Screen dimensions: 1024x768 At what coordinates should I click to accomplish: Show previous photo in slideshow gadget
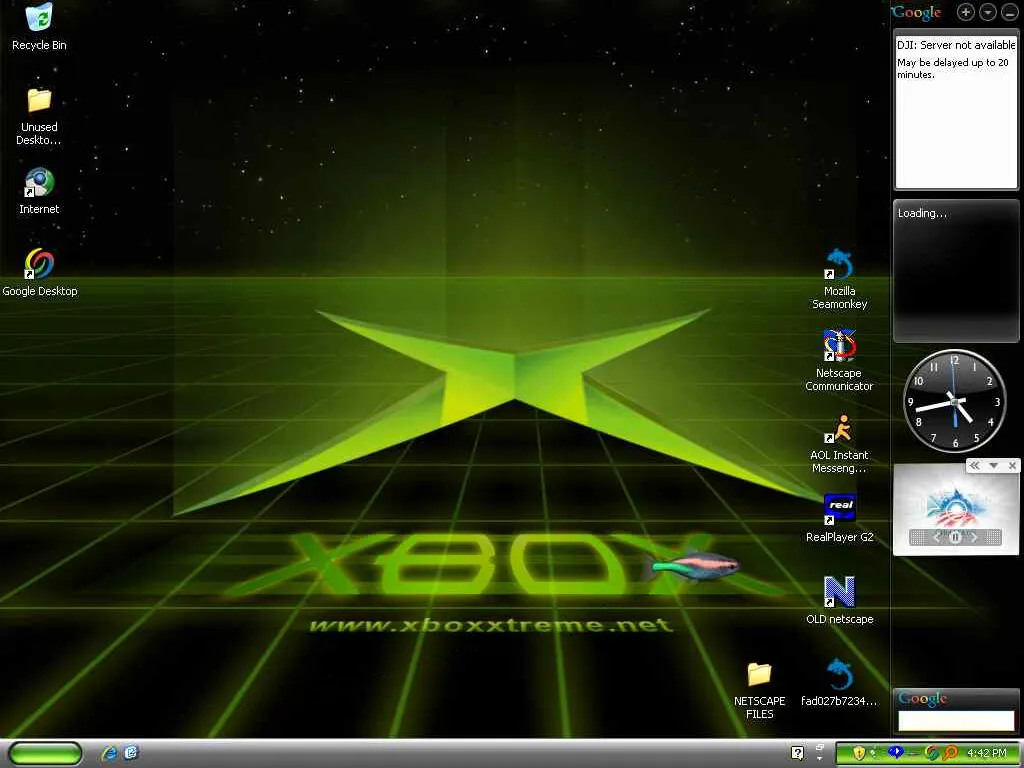coord(936,537)
